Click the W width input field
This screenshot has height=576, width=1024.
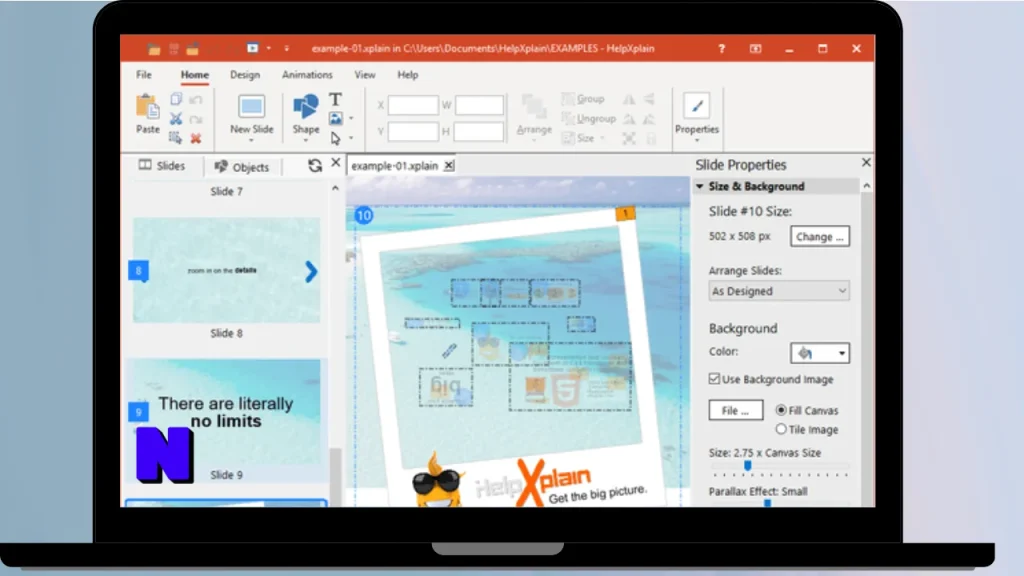(x=479, y=105)
